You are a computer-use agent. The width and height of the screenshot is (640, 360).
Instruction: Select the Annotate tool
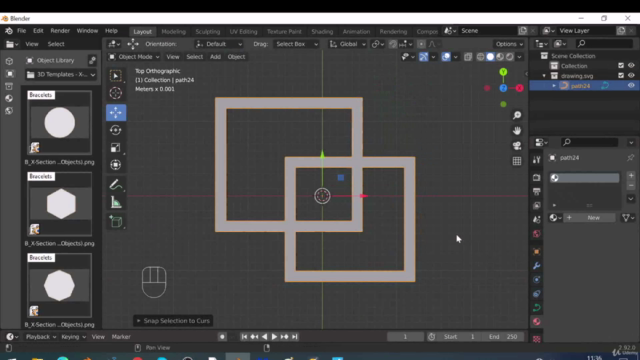point(116,185)
